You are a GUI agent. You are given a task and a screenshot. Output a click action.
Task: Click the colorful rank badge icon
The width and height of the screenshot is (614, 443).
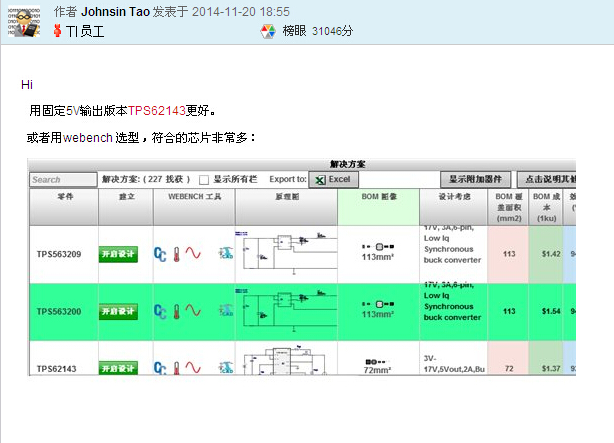coord(268,31)
